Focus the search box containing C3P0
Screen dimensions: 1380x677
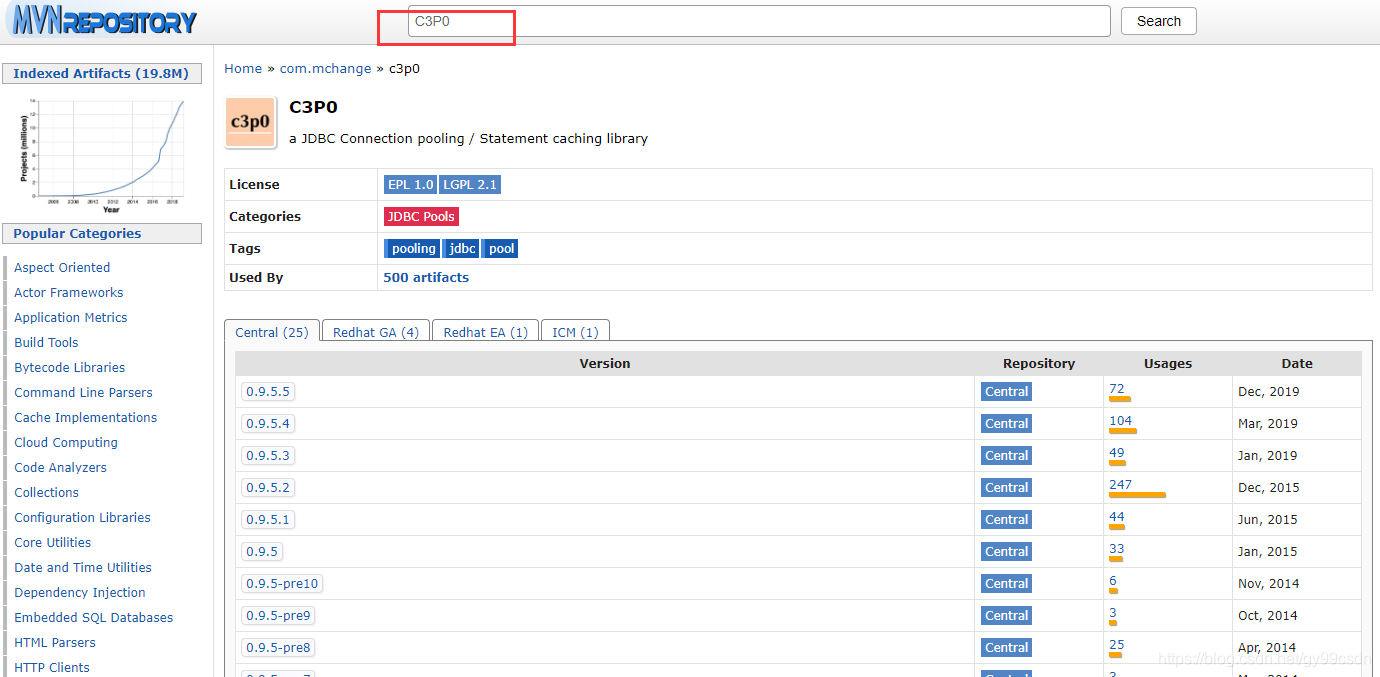(x=759, y=21)
